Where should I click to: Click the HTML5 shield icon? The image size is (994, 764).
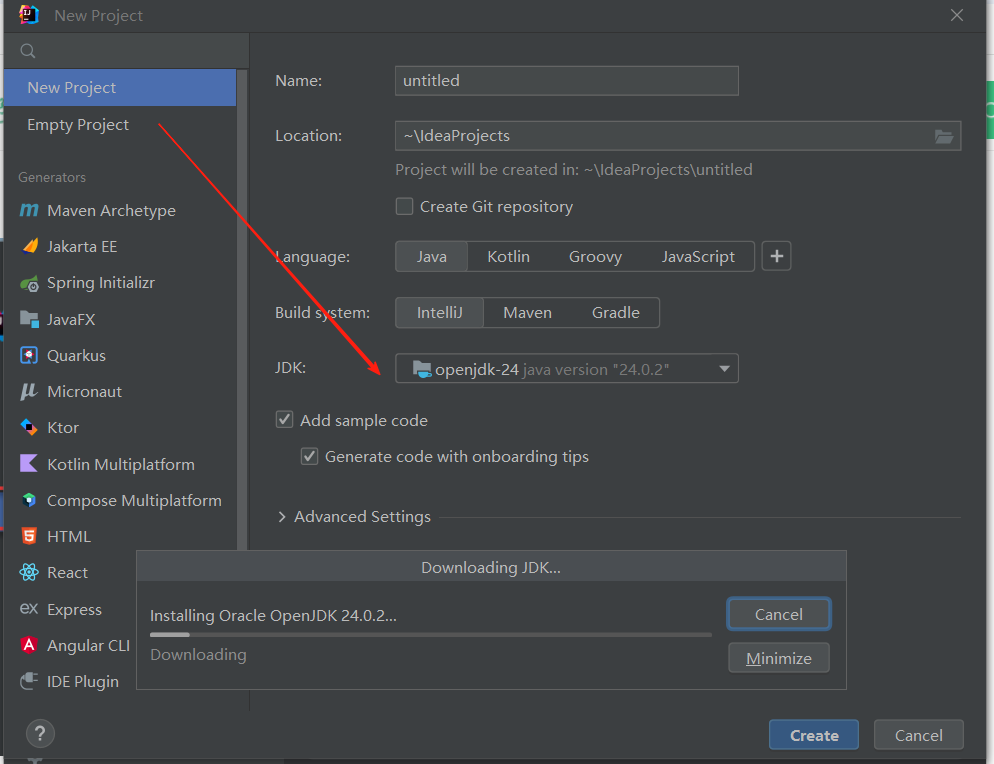point(29,536)
